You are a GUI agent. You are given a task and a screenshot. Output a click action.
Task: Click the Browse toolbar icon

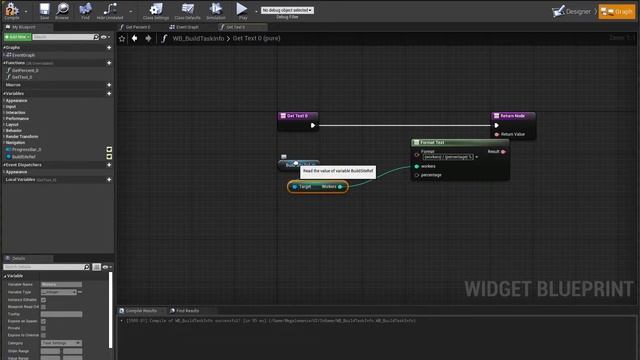pyautogui.click(x=62, y=11)
